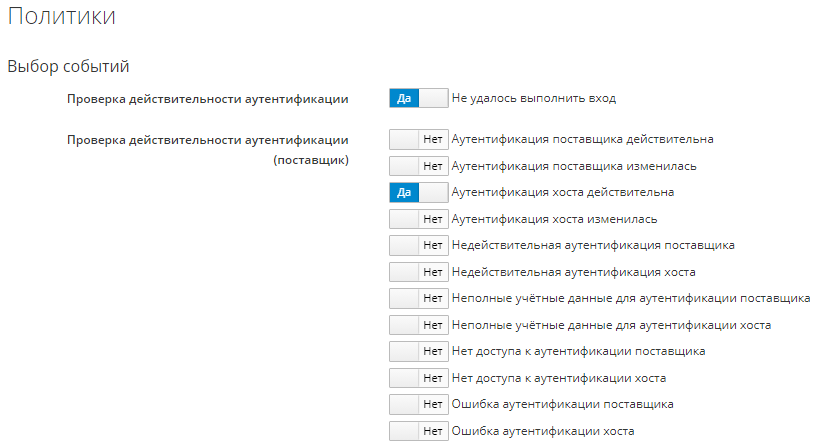Enable 'Неполные учётные данные для аутентификации поставщика' toggle
The height and width of the screenshot is (447, 813).
(x=418, y=298)
